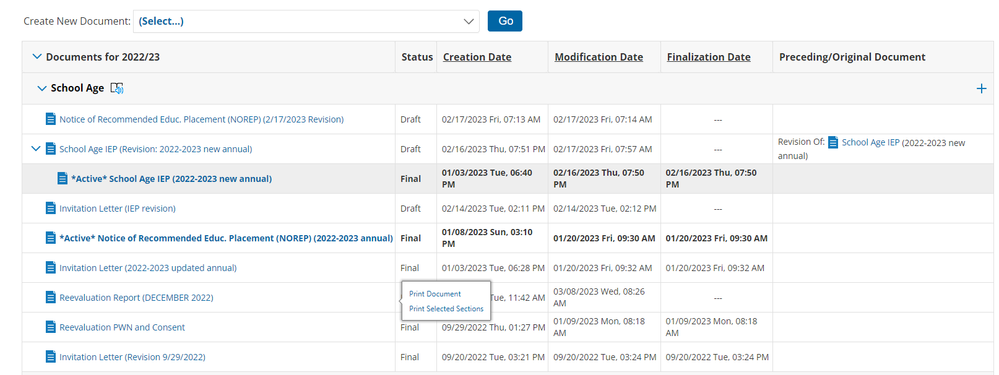Click document icon for Active NOREP 2022-2023 annual

point(51,237)
